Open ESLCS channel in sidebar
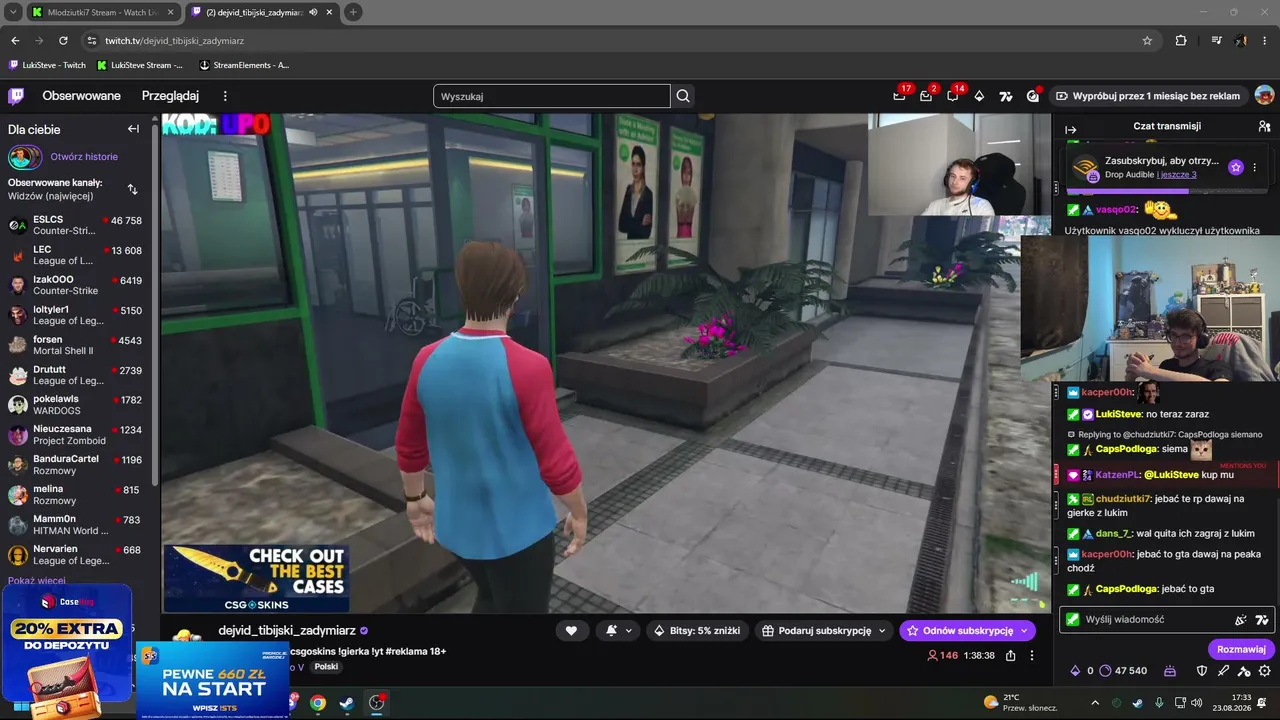This screenshot has height=720, width=1280. coord(78,225)
